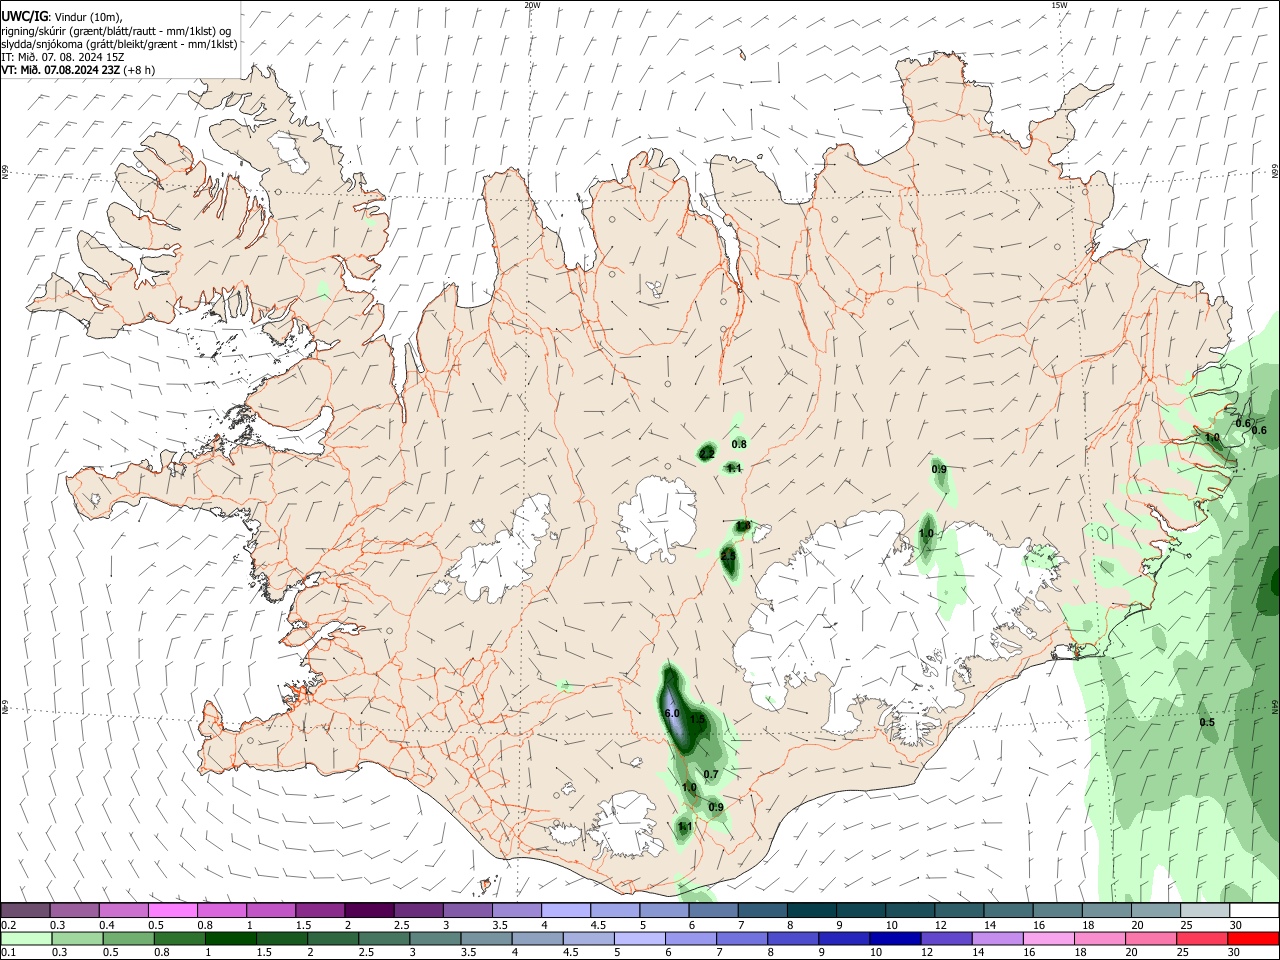Screen dimensions: 1280x960
Task: Click the 0.2 label on the upper legend
Action: [x=8, y=925]
